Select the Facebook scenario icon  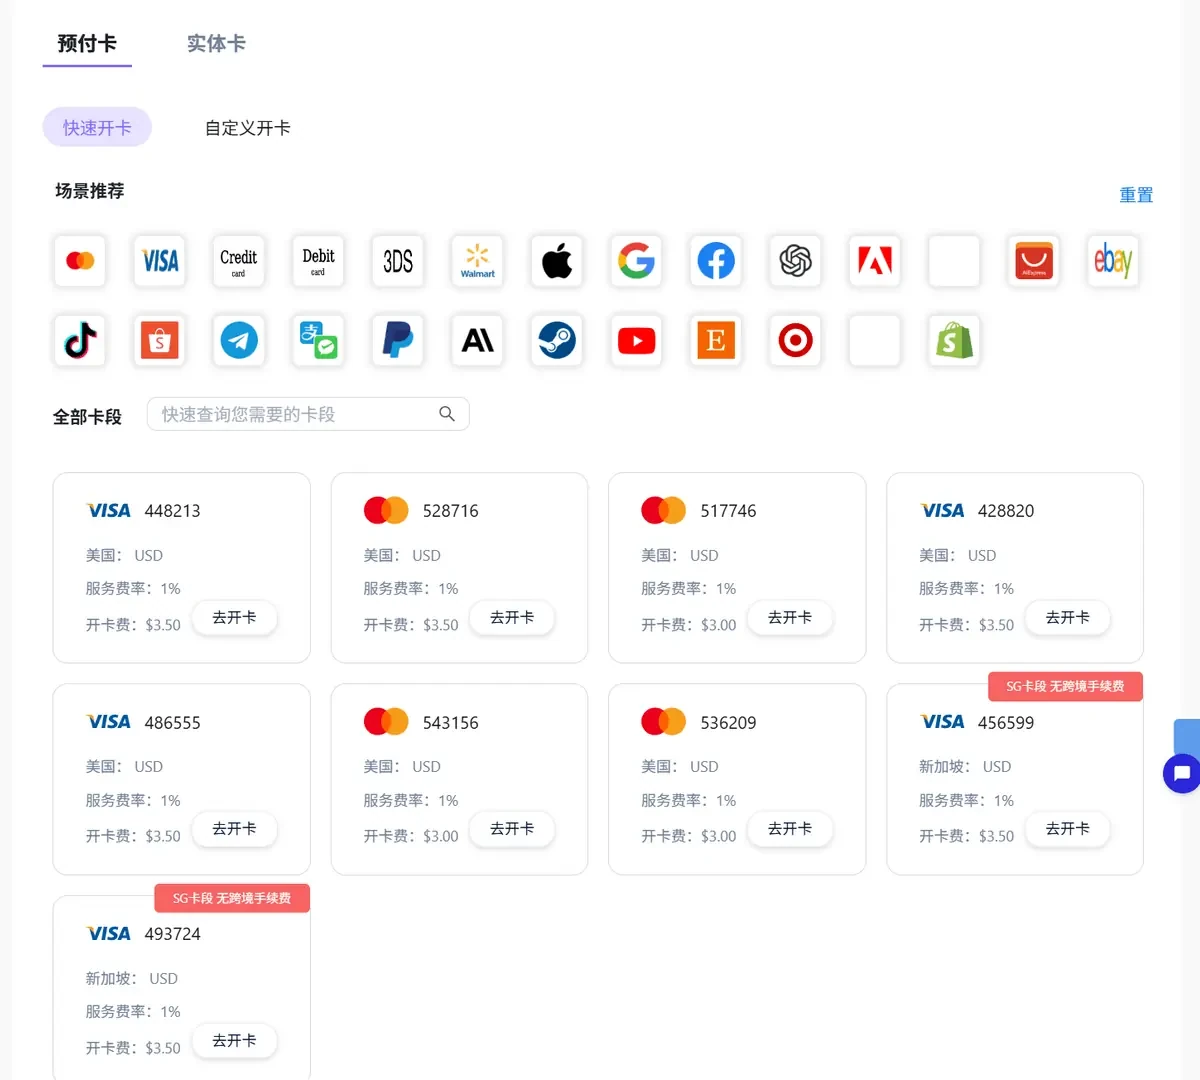coord(716,261)
